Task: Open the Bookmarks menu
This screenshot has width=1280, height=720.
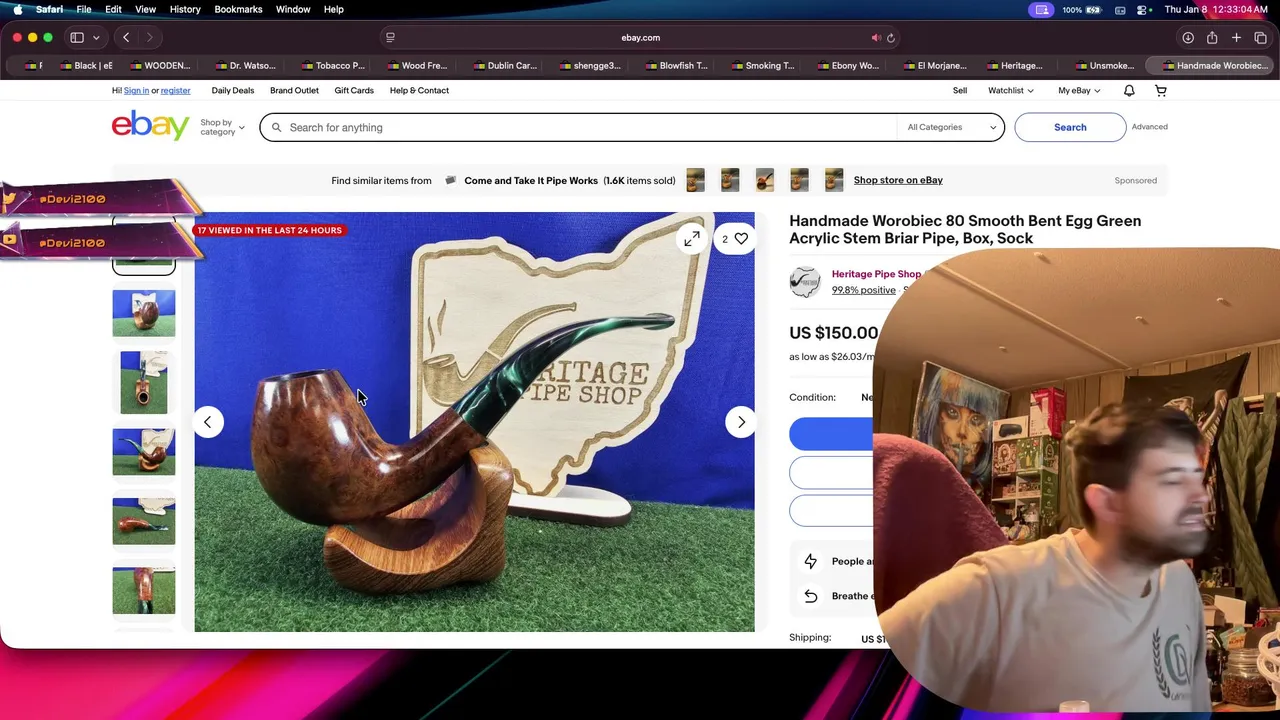Action: point(238,9)
